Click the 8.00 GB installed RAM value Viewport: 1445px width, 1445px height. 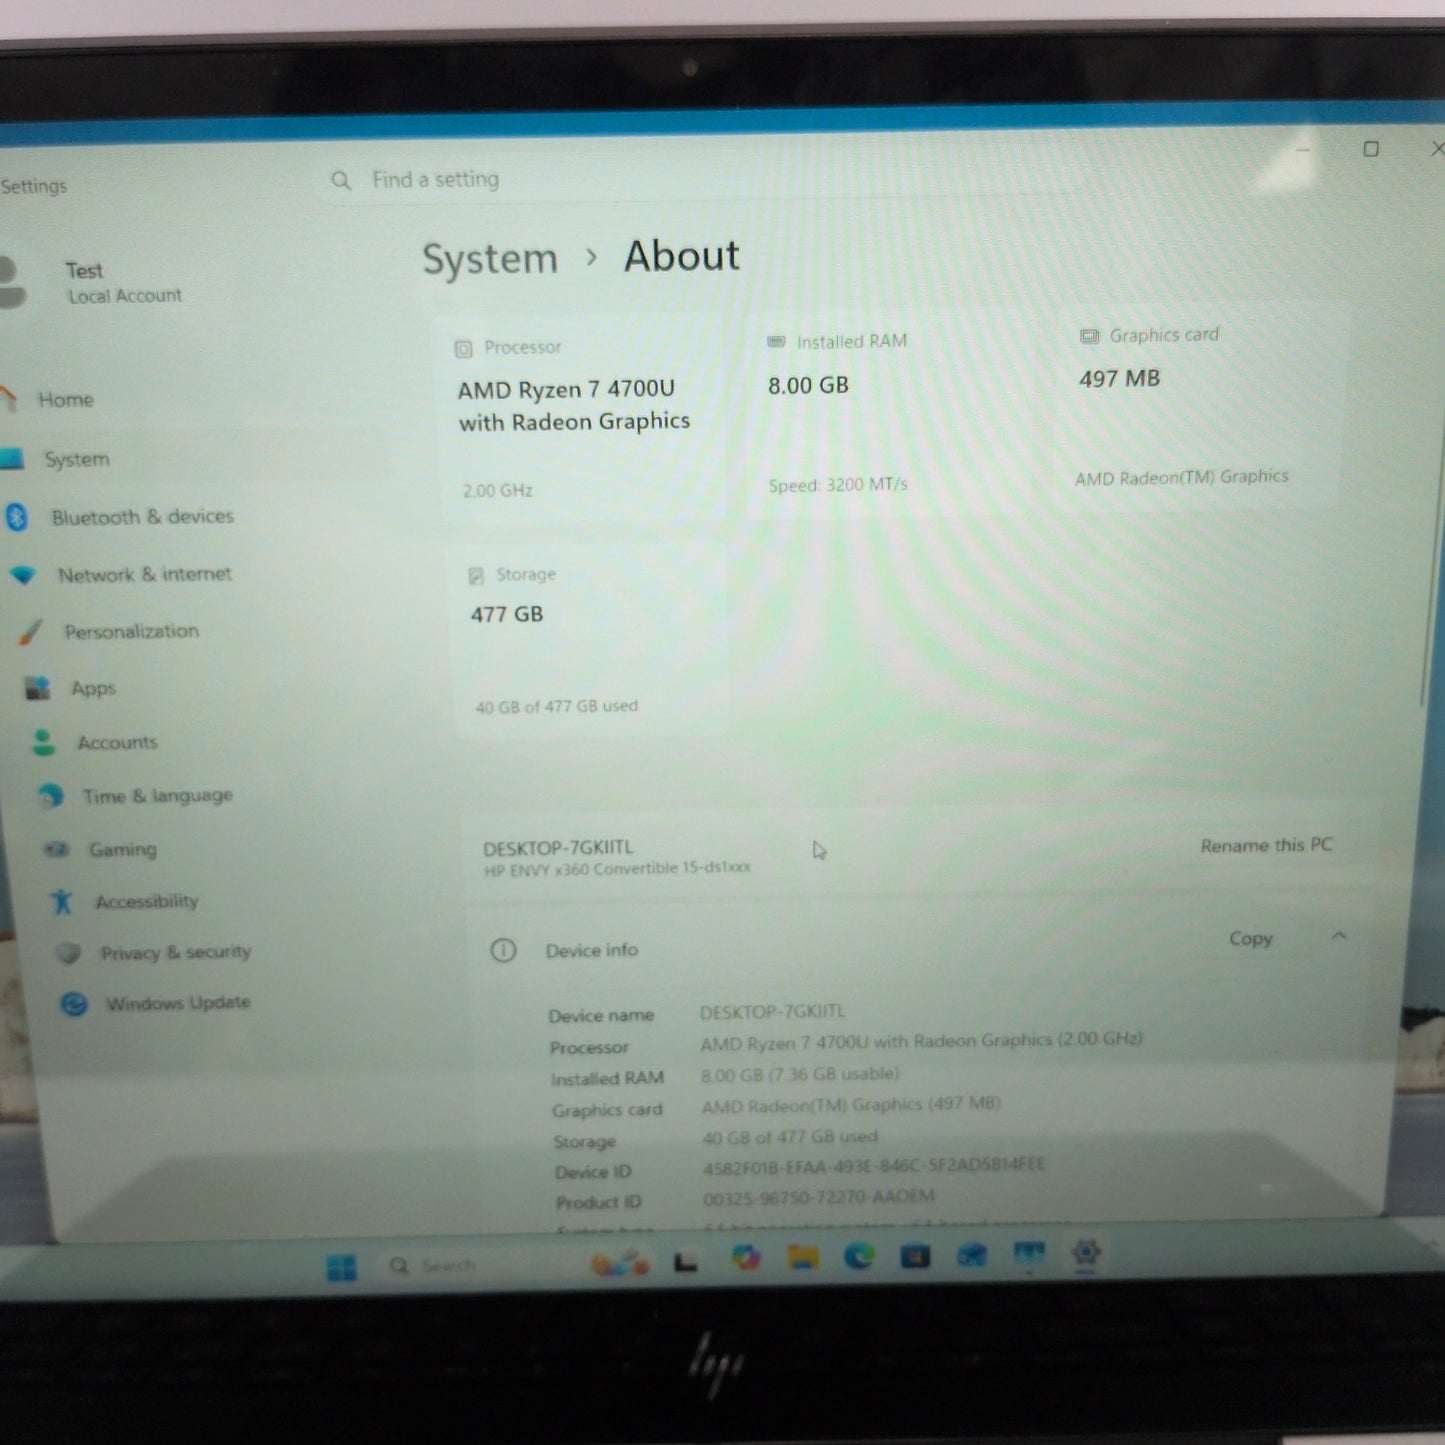808,386
